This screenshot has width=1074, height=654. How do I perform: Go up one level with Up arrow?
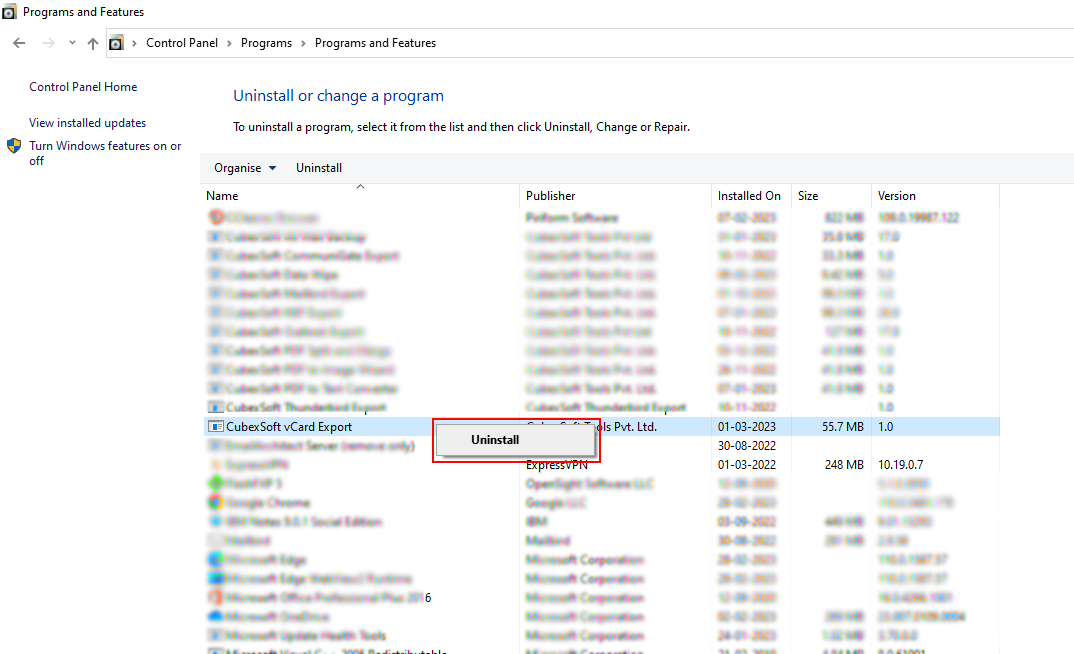tap(93, 43)
